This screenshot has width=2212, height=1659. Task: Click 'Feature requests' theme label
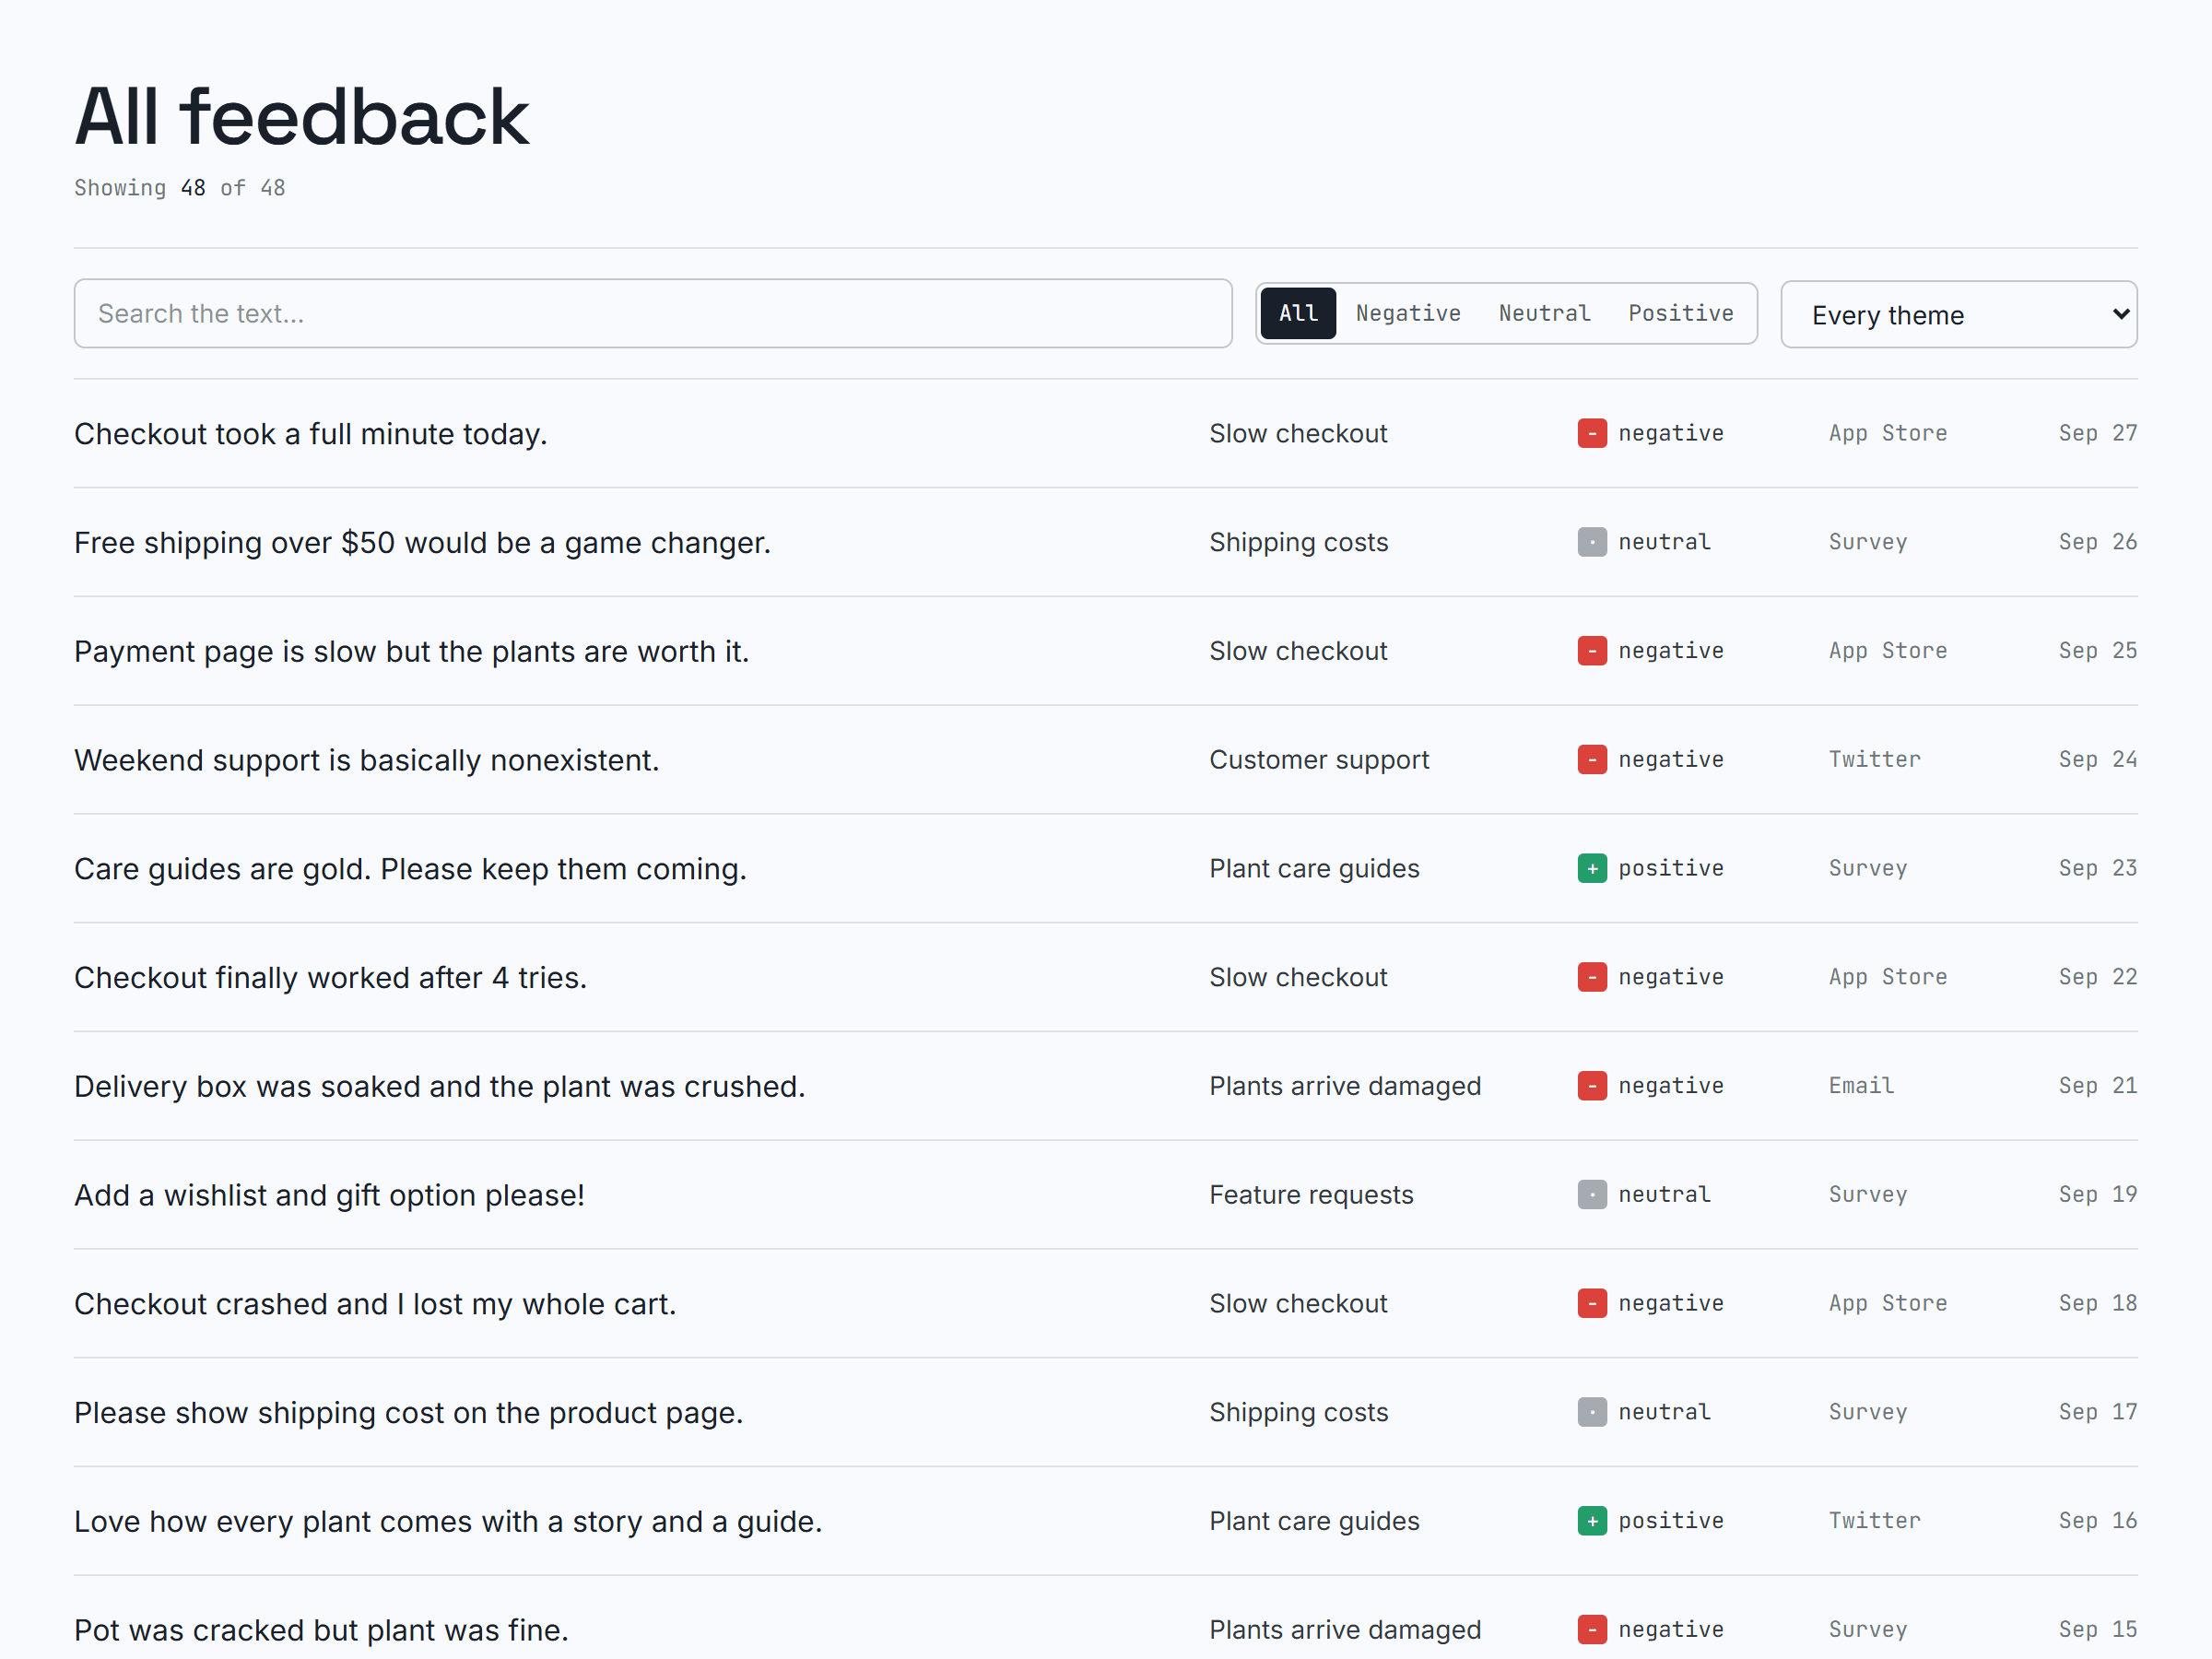pyautogui.click(x=1311, y=1196)
